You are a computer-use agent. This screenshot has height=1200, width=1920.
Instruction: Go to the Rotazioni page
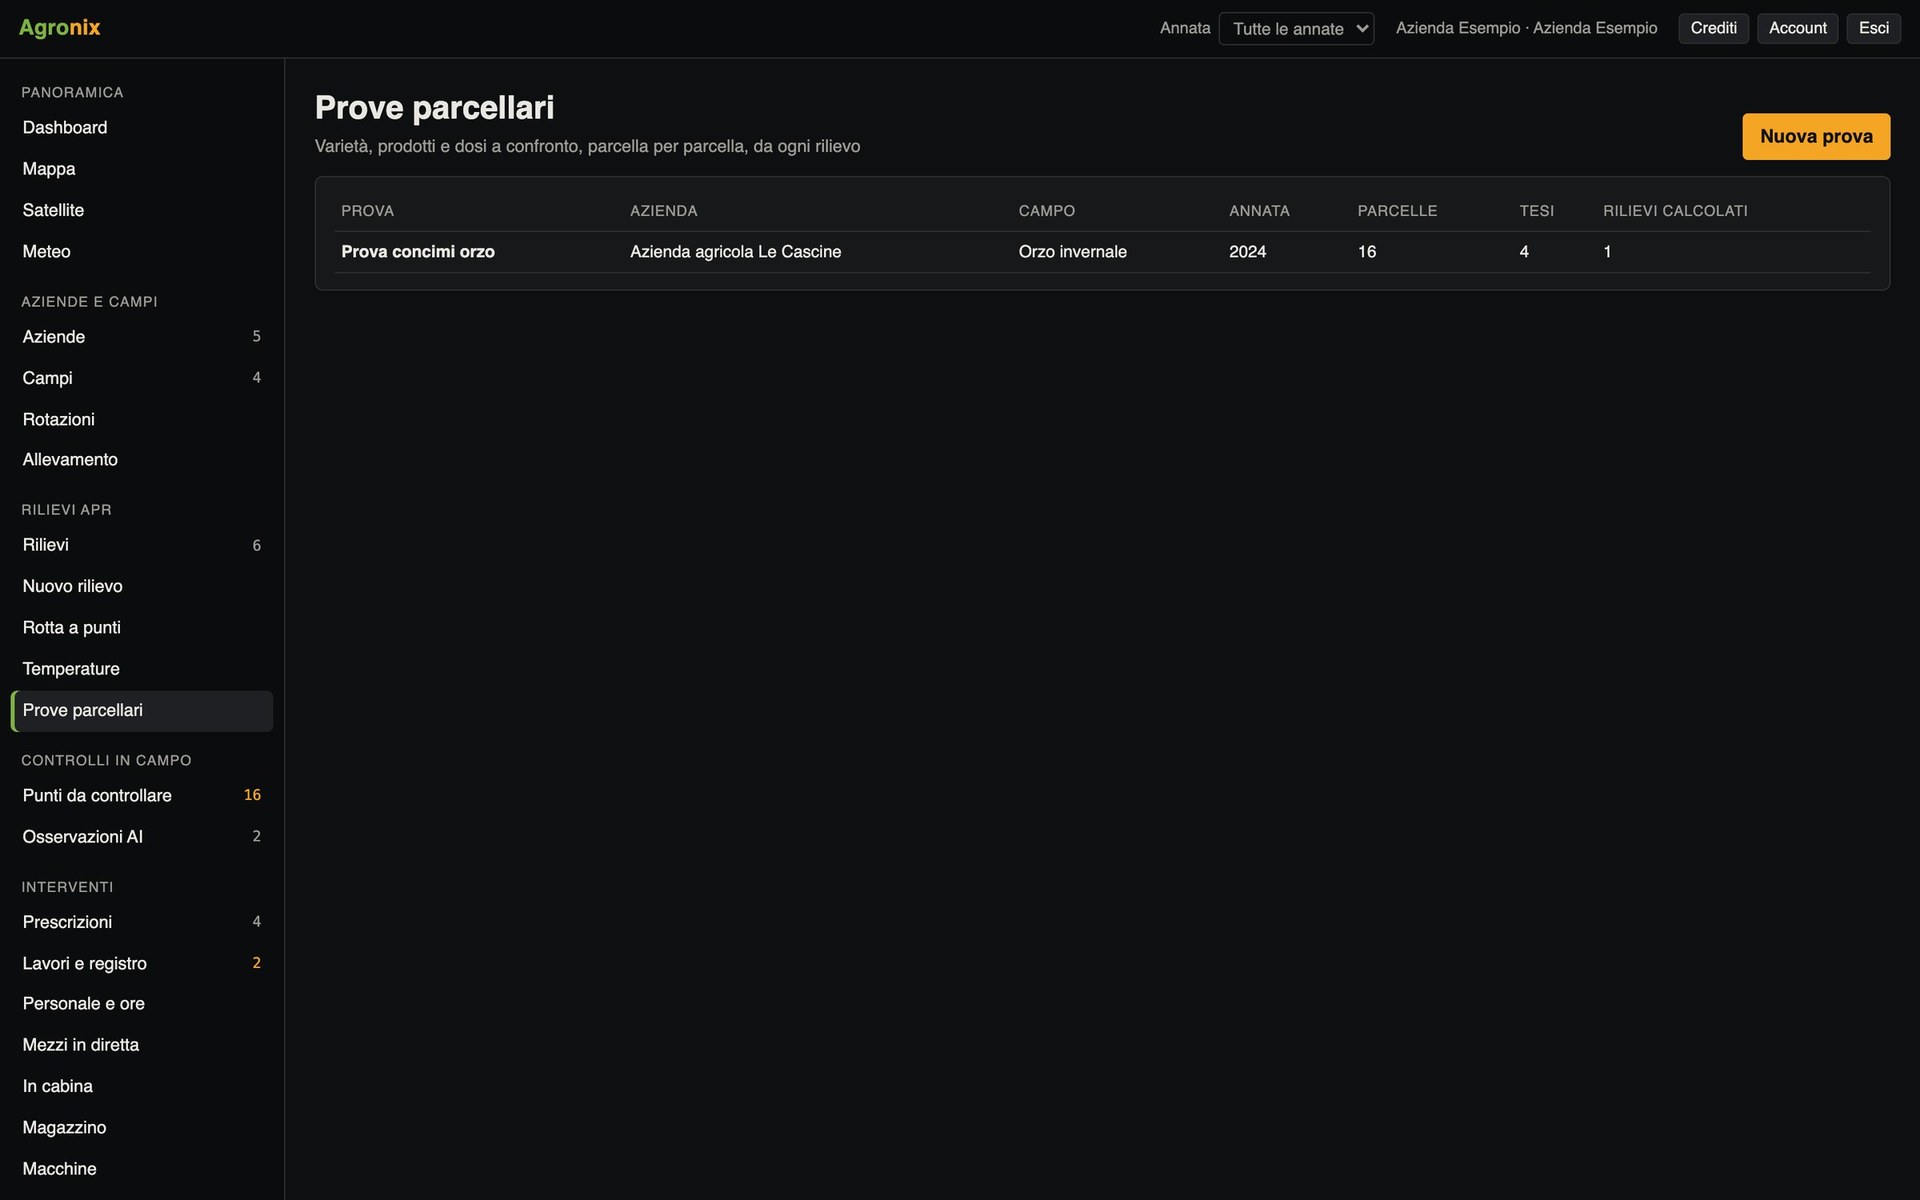coord(142,419)
